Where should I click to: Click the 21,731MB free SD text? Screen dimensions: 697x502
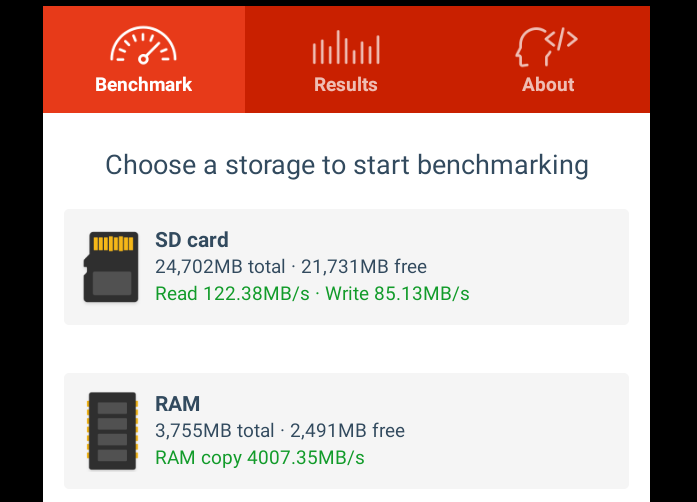click(364, 267)
